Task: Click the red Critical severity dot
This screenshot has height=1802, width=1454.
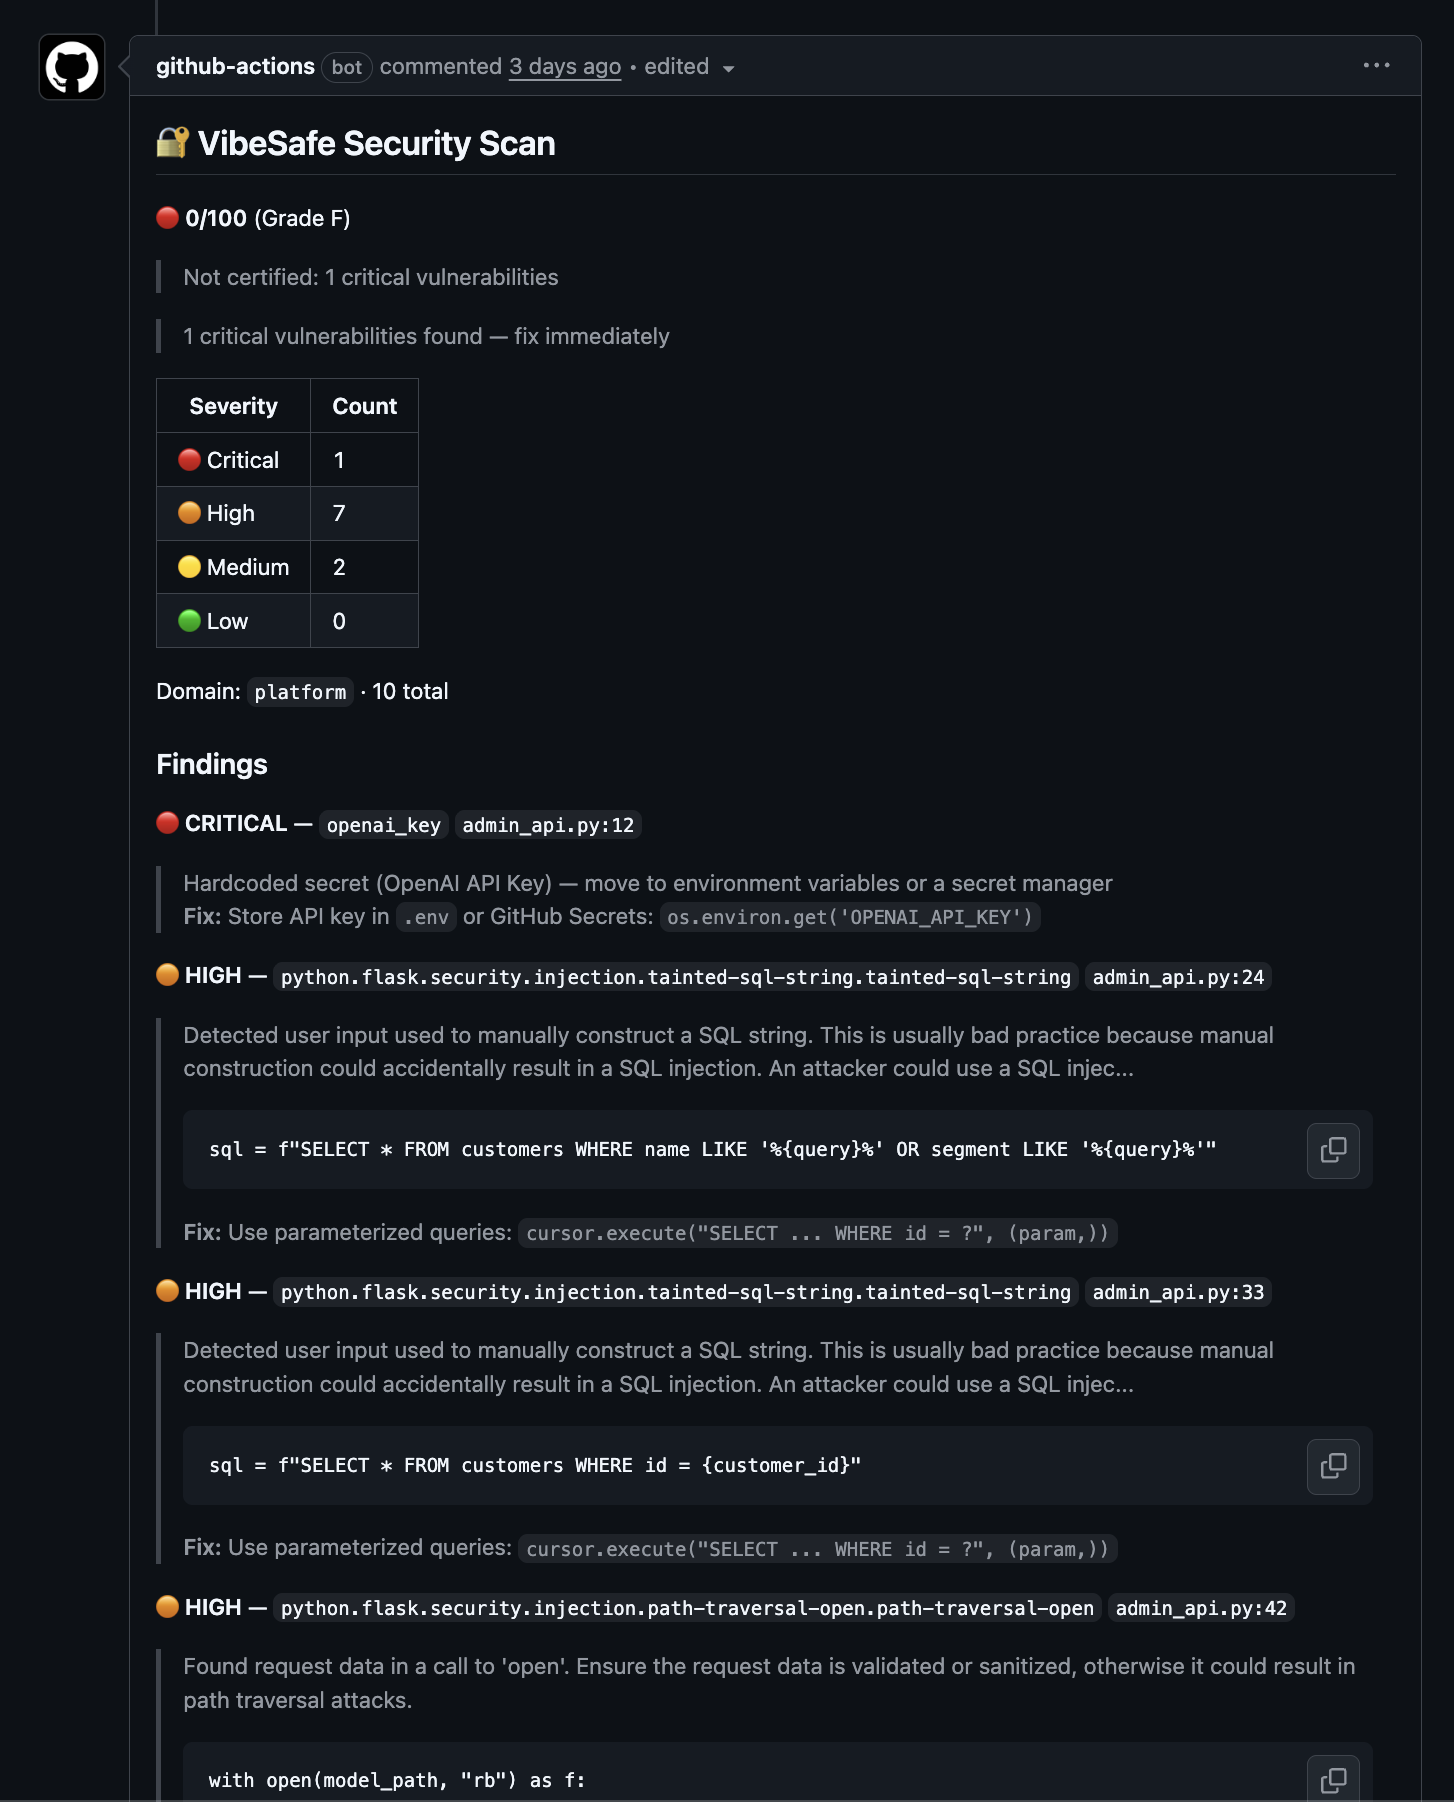Action: [x=188, y=460]
